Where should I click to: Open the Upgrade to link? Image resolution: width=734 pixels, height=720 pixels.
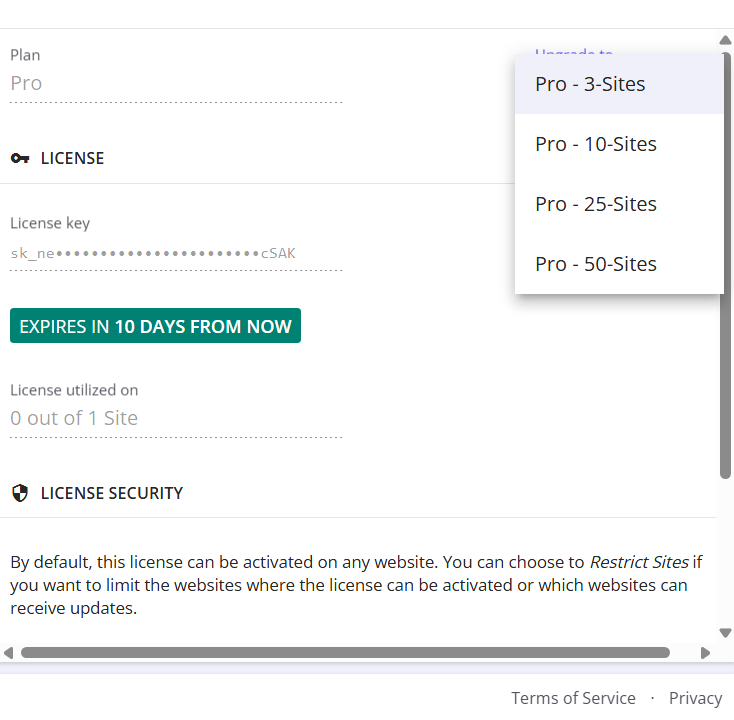pyautogui.click(x=573, y=51)
